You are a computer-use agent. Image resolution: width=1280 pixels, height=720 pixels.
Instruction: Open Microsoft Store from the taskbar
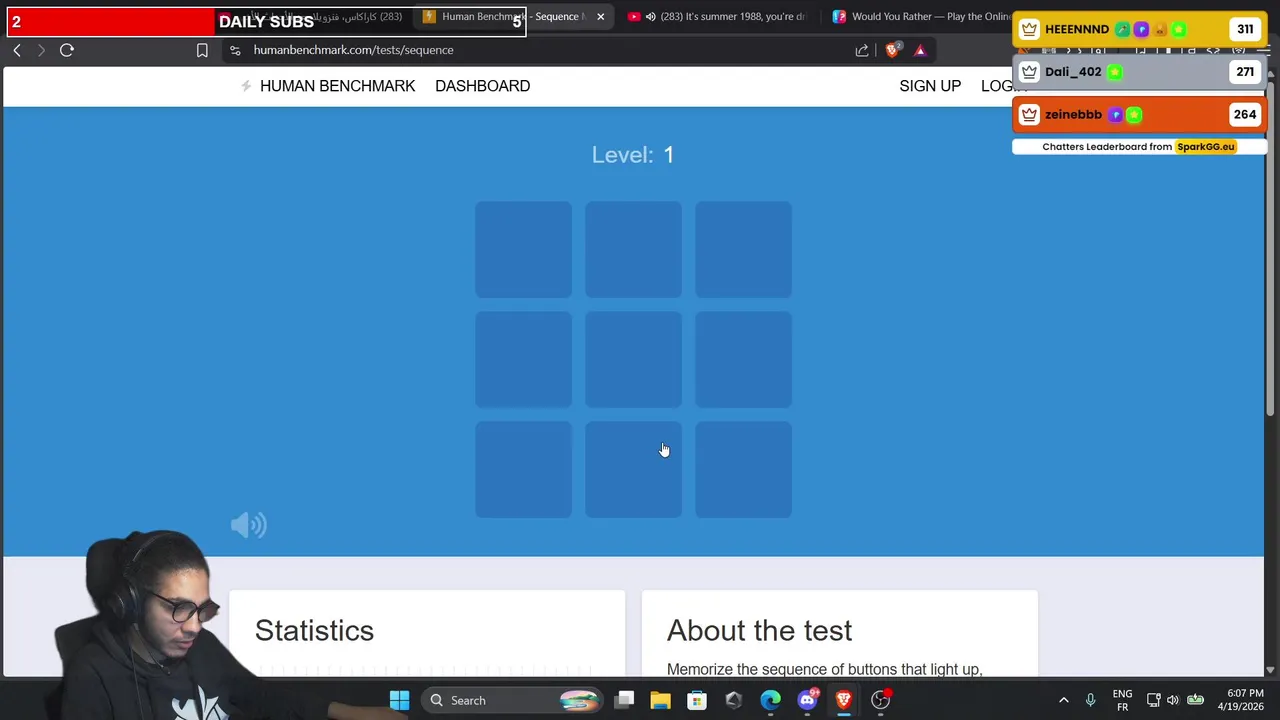point(697,700)
